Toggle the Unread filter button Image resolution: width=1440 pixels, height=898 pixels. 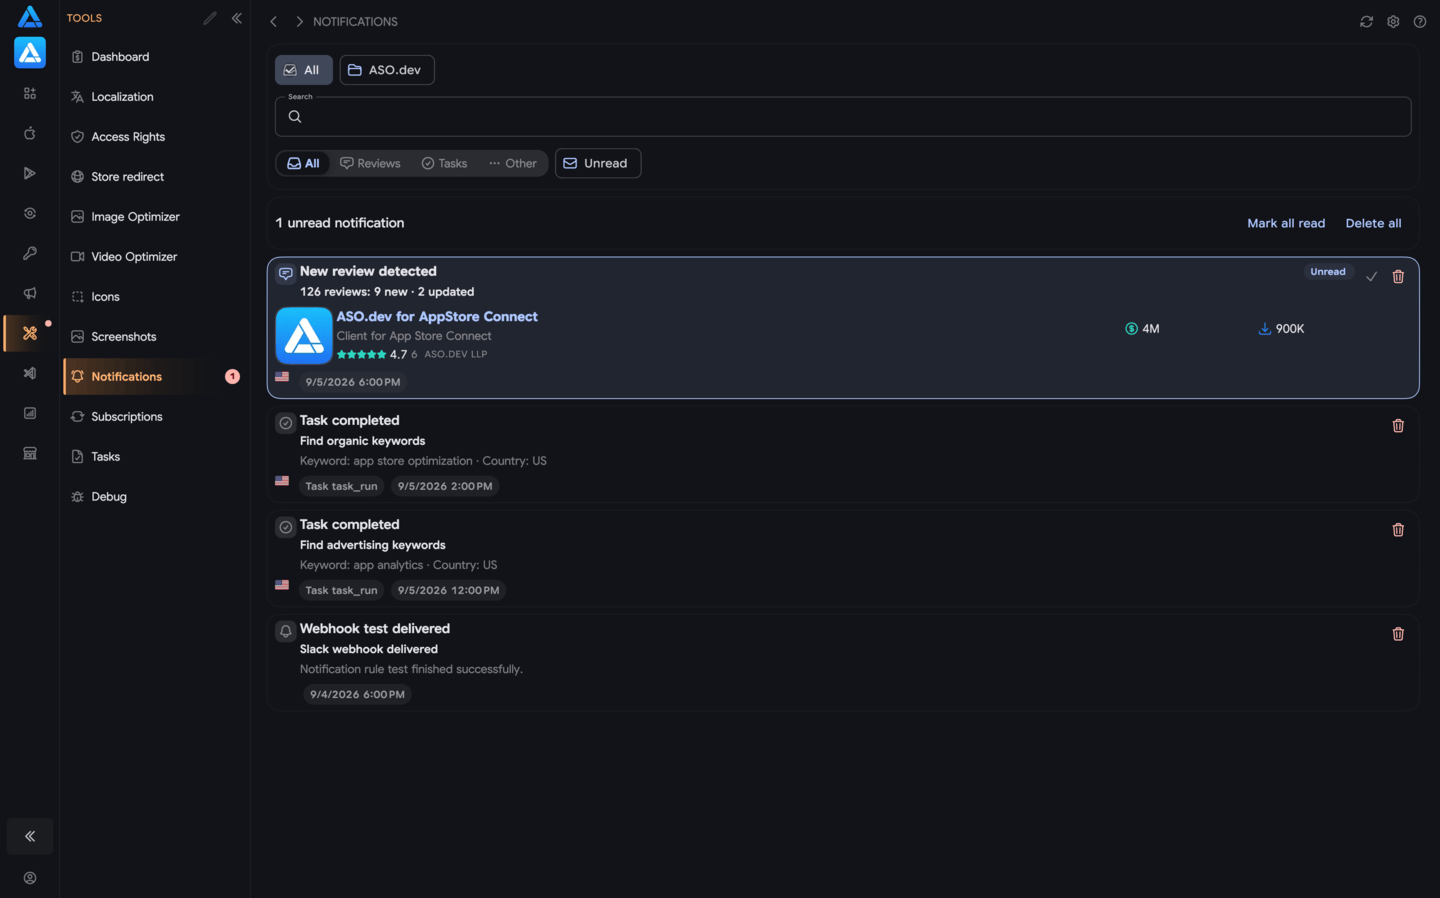click(598, 163)
